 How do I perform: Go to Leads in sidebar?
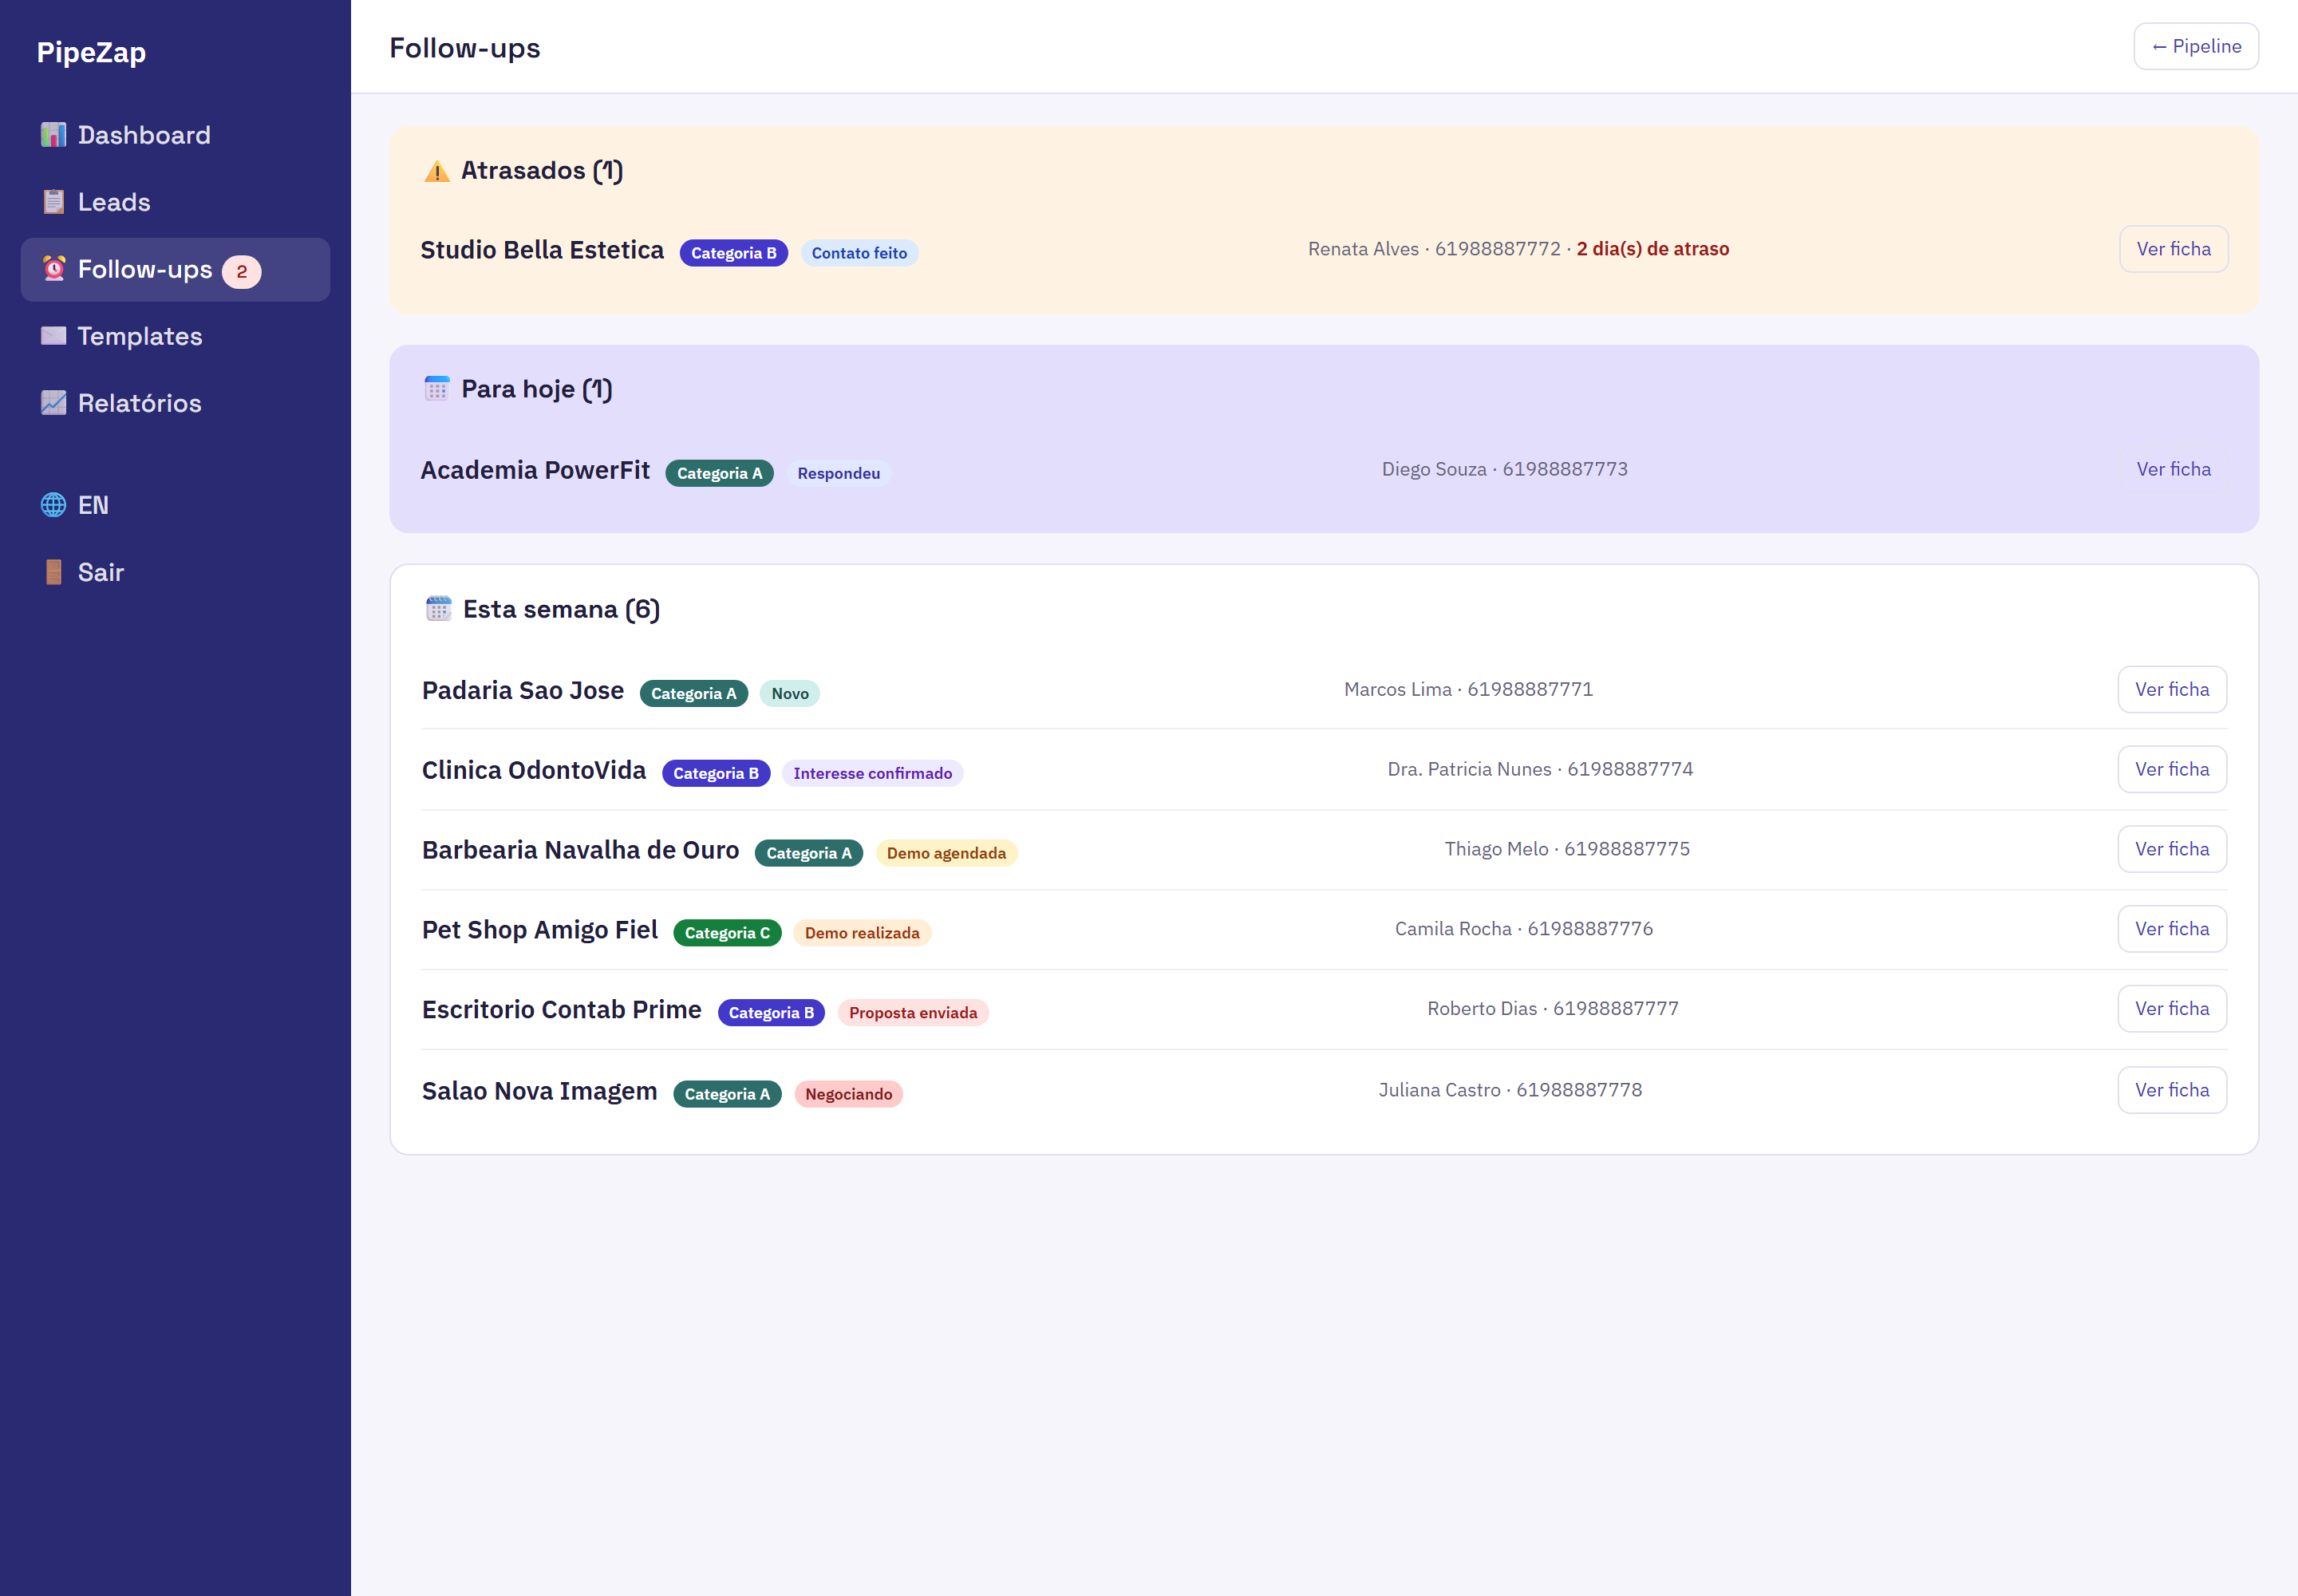(176, 202)
